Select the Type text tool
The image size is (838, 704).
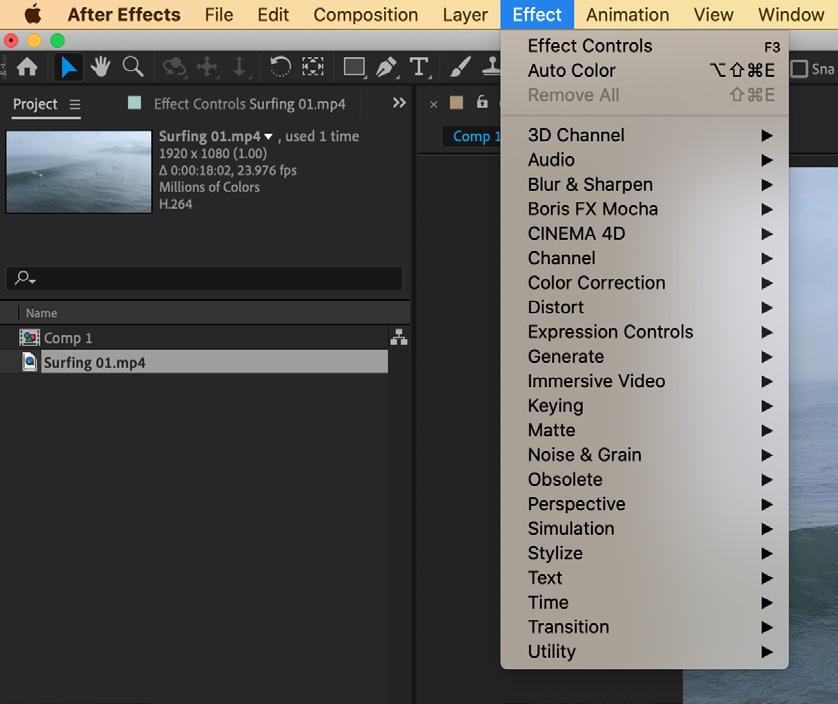point(420,67)
